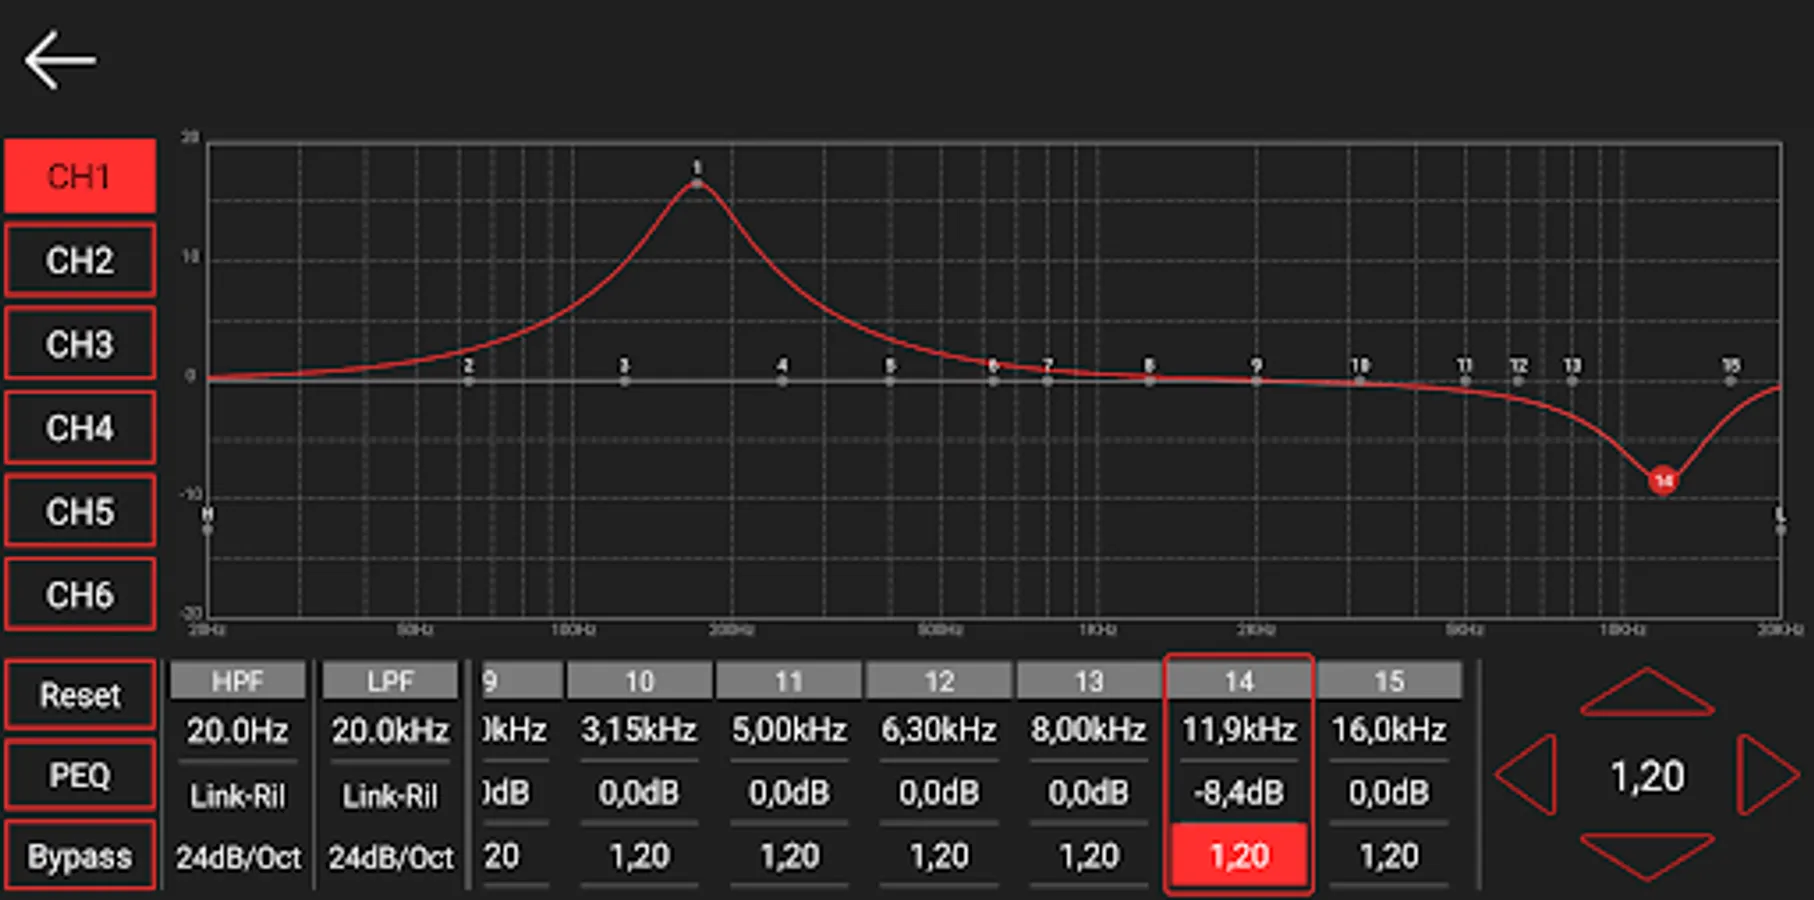Select band 12 header

[x=939, y=681]
